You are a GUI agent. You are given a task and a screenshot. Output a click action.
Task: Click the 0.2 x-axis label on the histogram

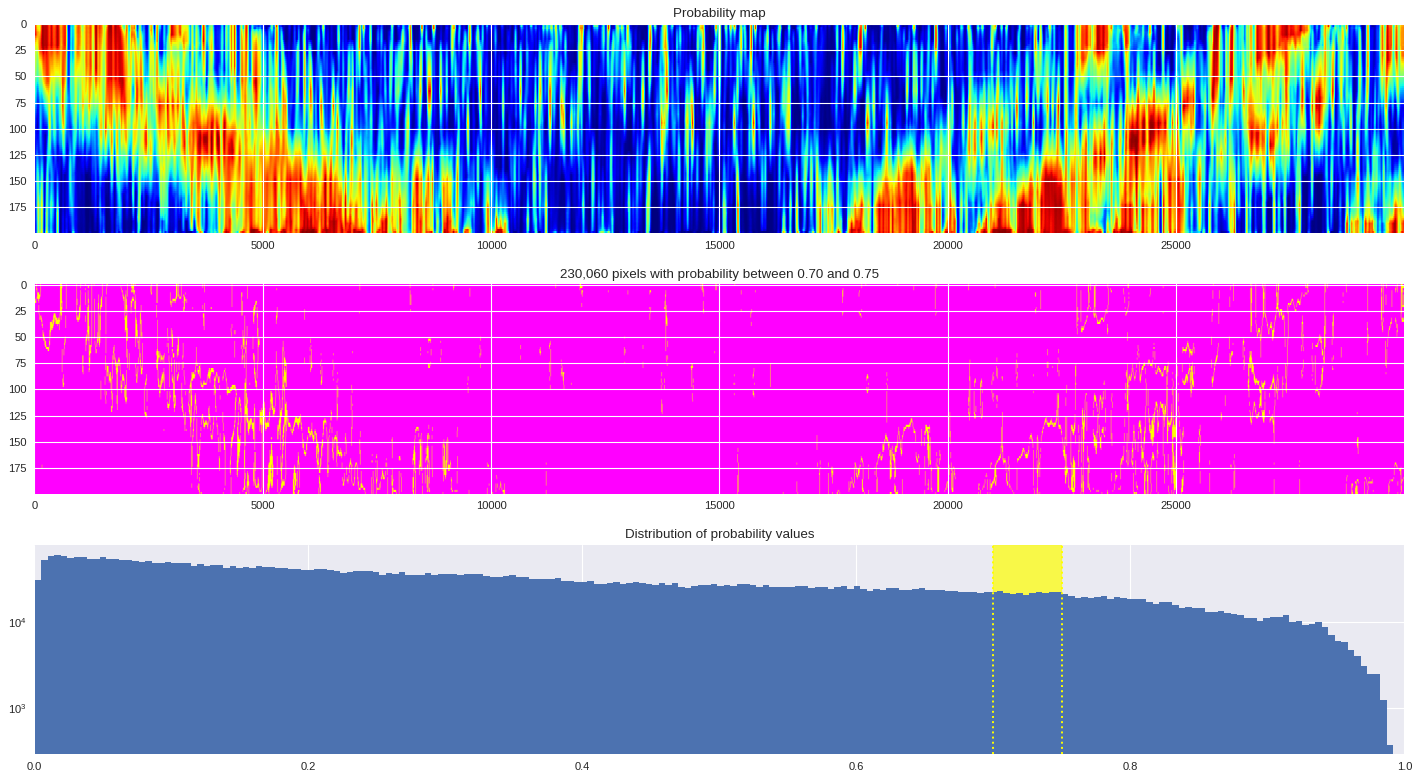(308, 767)
